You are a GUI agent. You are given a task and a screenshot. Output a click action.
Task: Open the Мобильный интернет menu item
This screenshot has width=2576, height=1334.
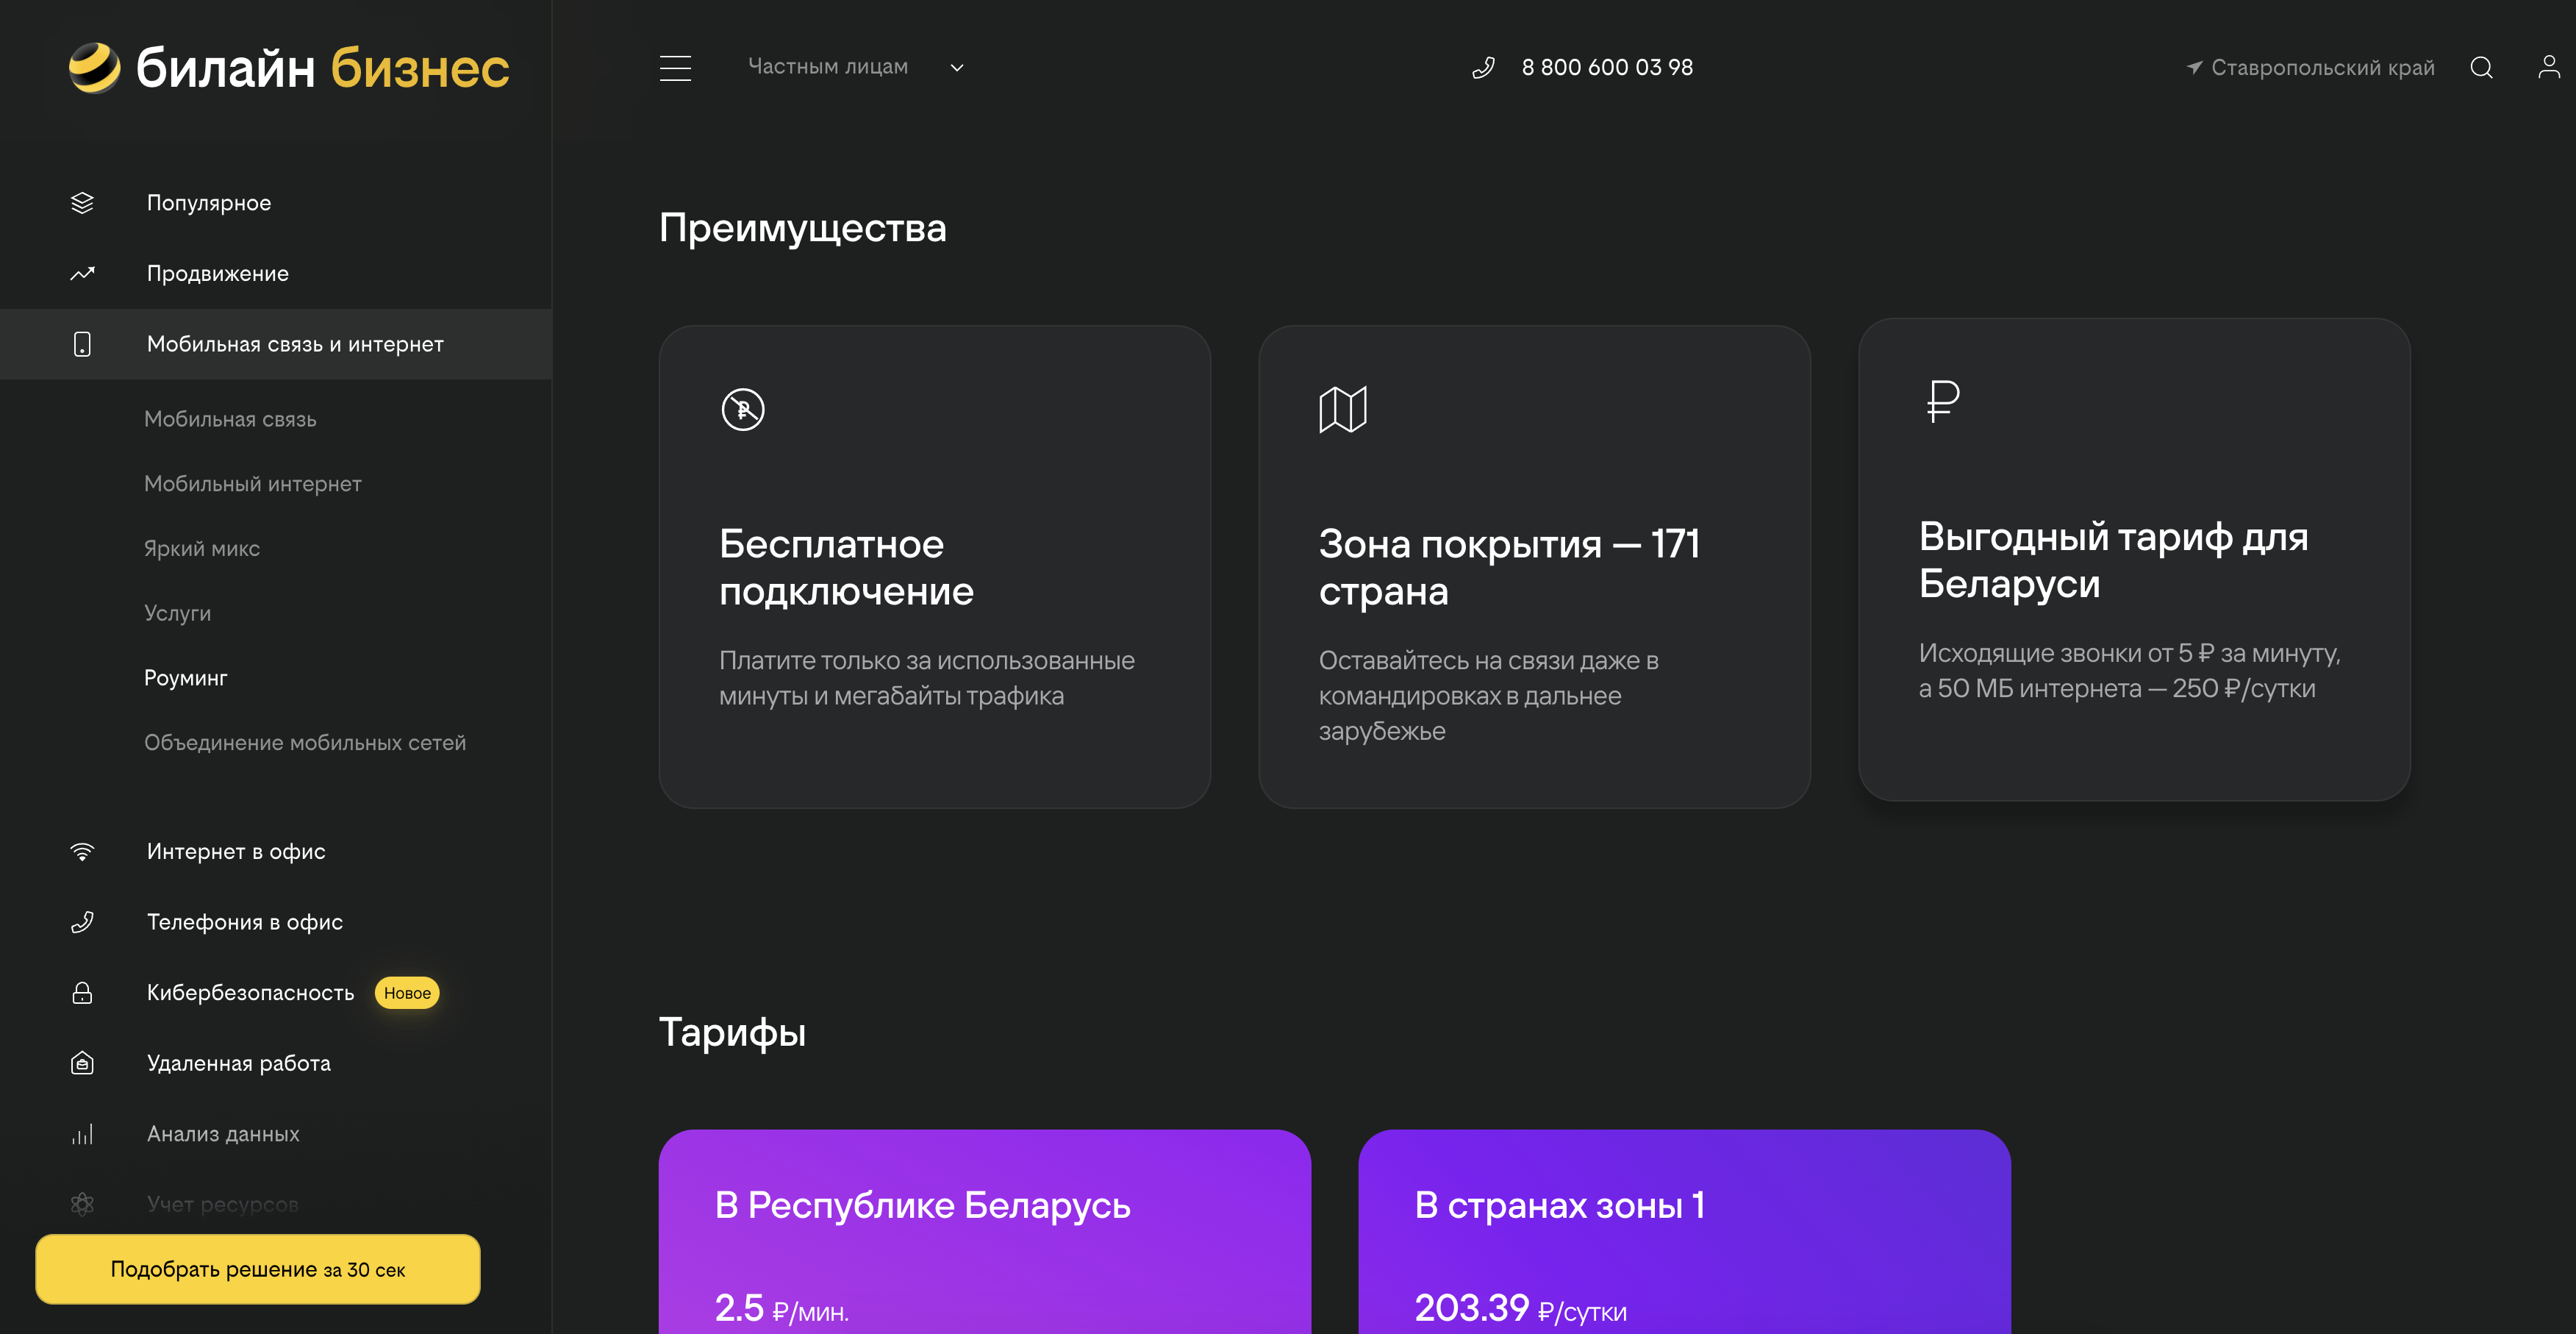click(253, 483)
